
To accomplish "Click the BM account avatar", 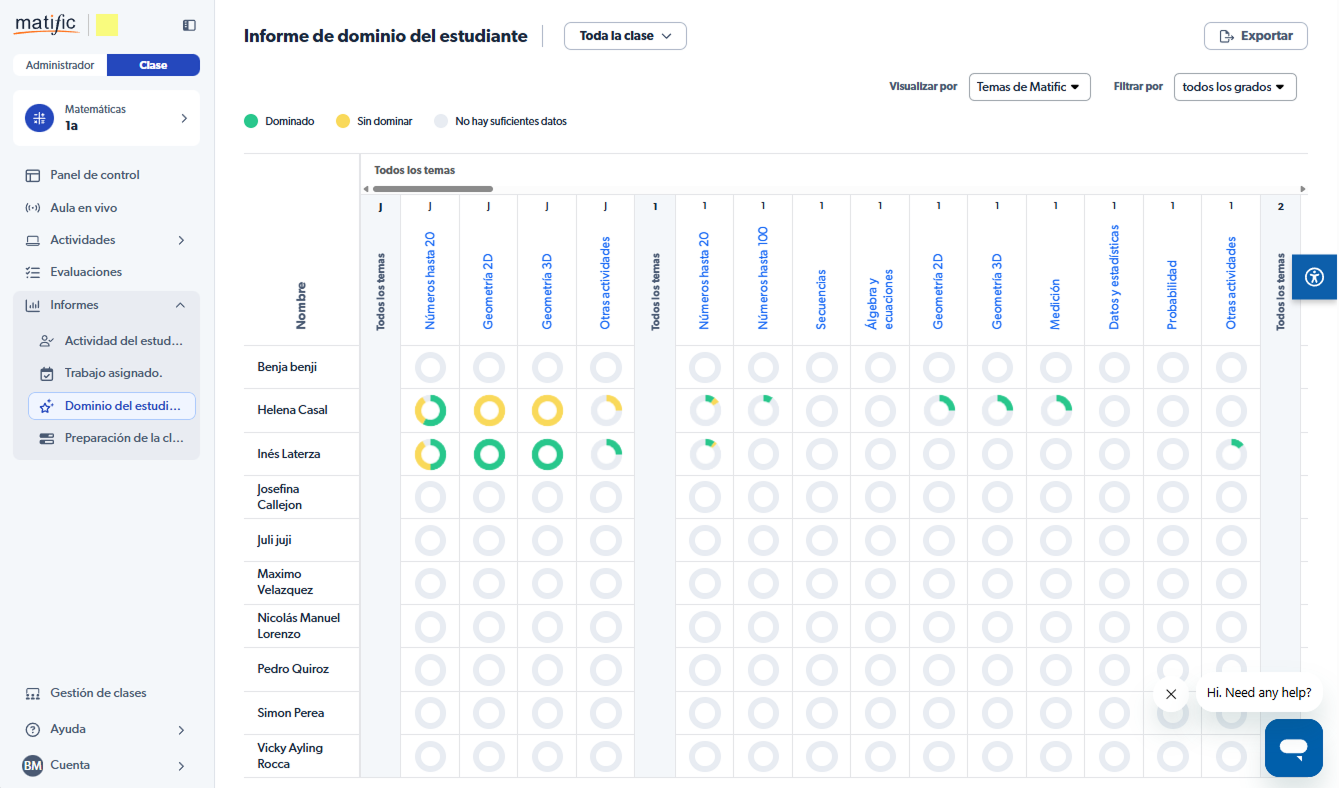I will click(x=33, y=765).
